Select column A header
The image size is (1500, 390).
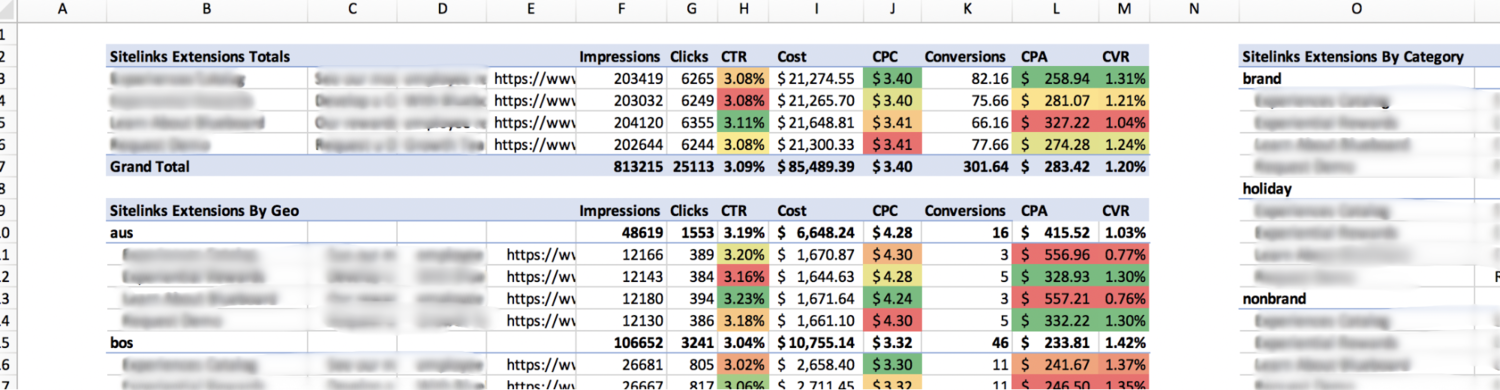63,9
